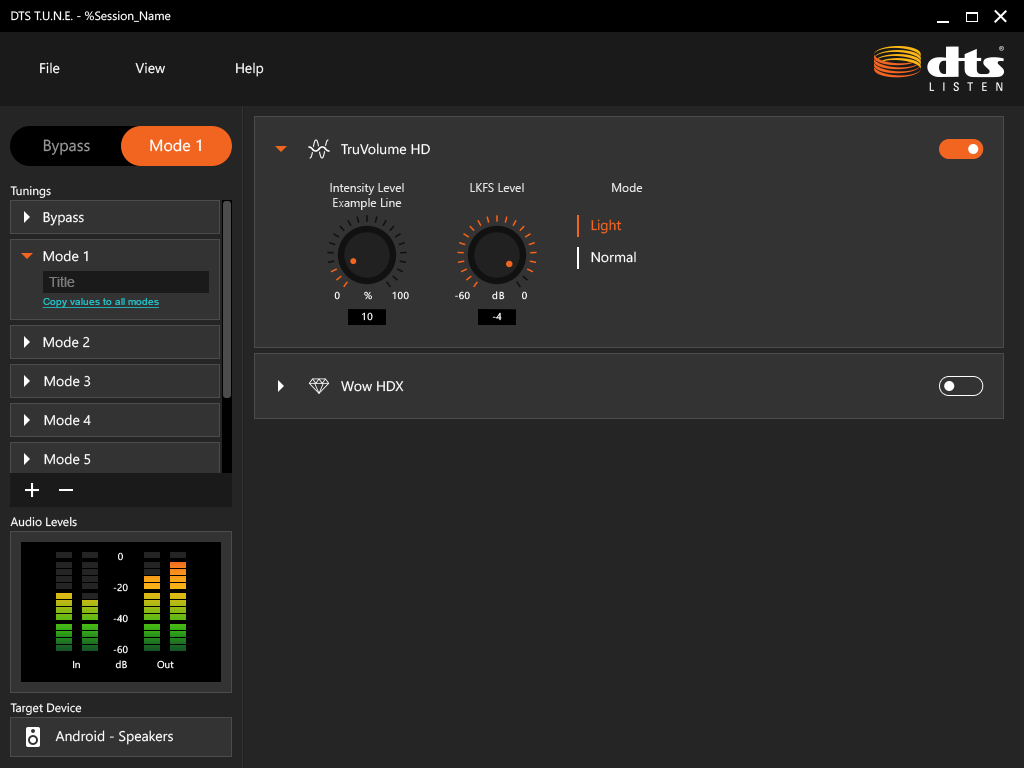Switch to Mode 1 in the top toggle
Image resolution: width=1024 pixels, height=768 pixels.
(x=176, y=146)
